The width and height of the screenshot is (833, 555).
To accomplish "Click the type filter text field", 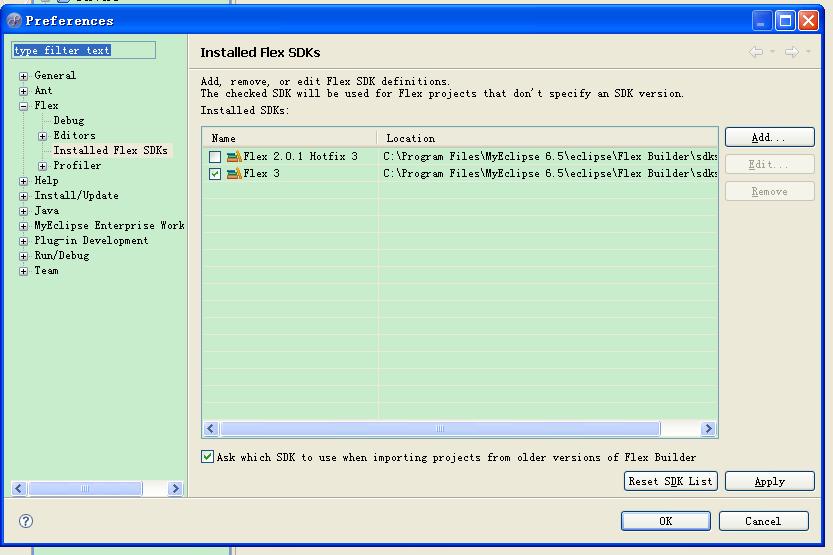I will (83, 50).
